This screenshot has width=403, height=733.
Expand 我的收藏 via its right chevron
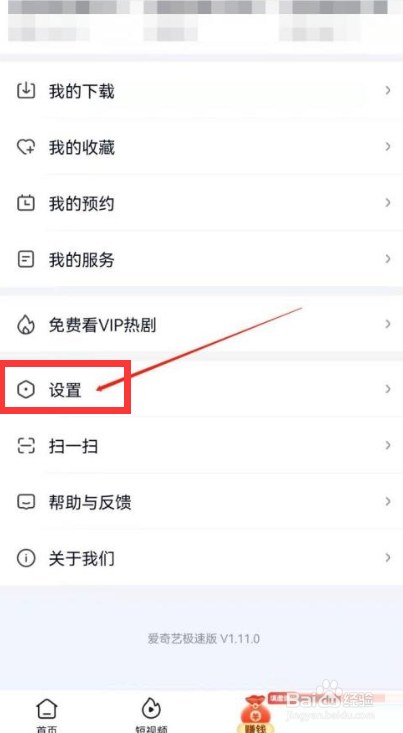click(388, 147)
